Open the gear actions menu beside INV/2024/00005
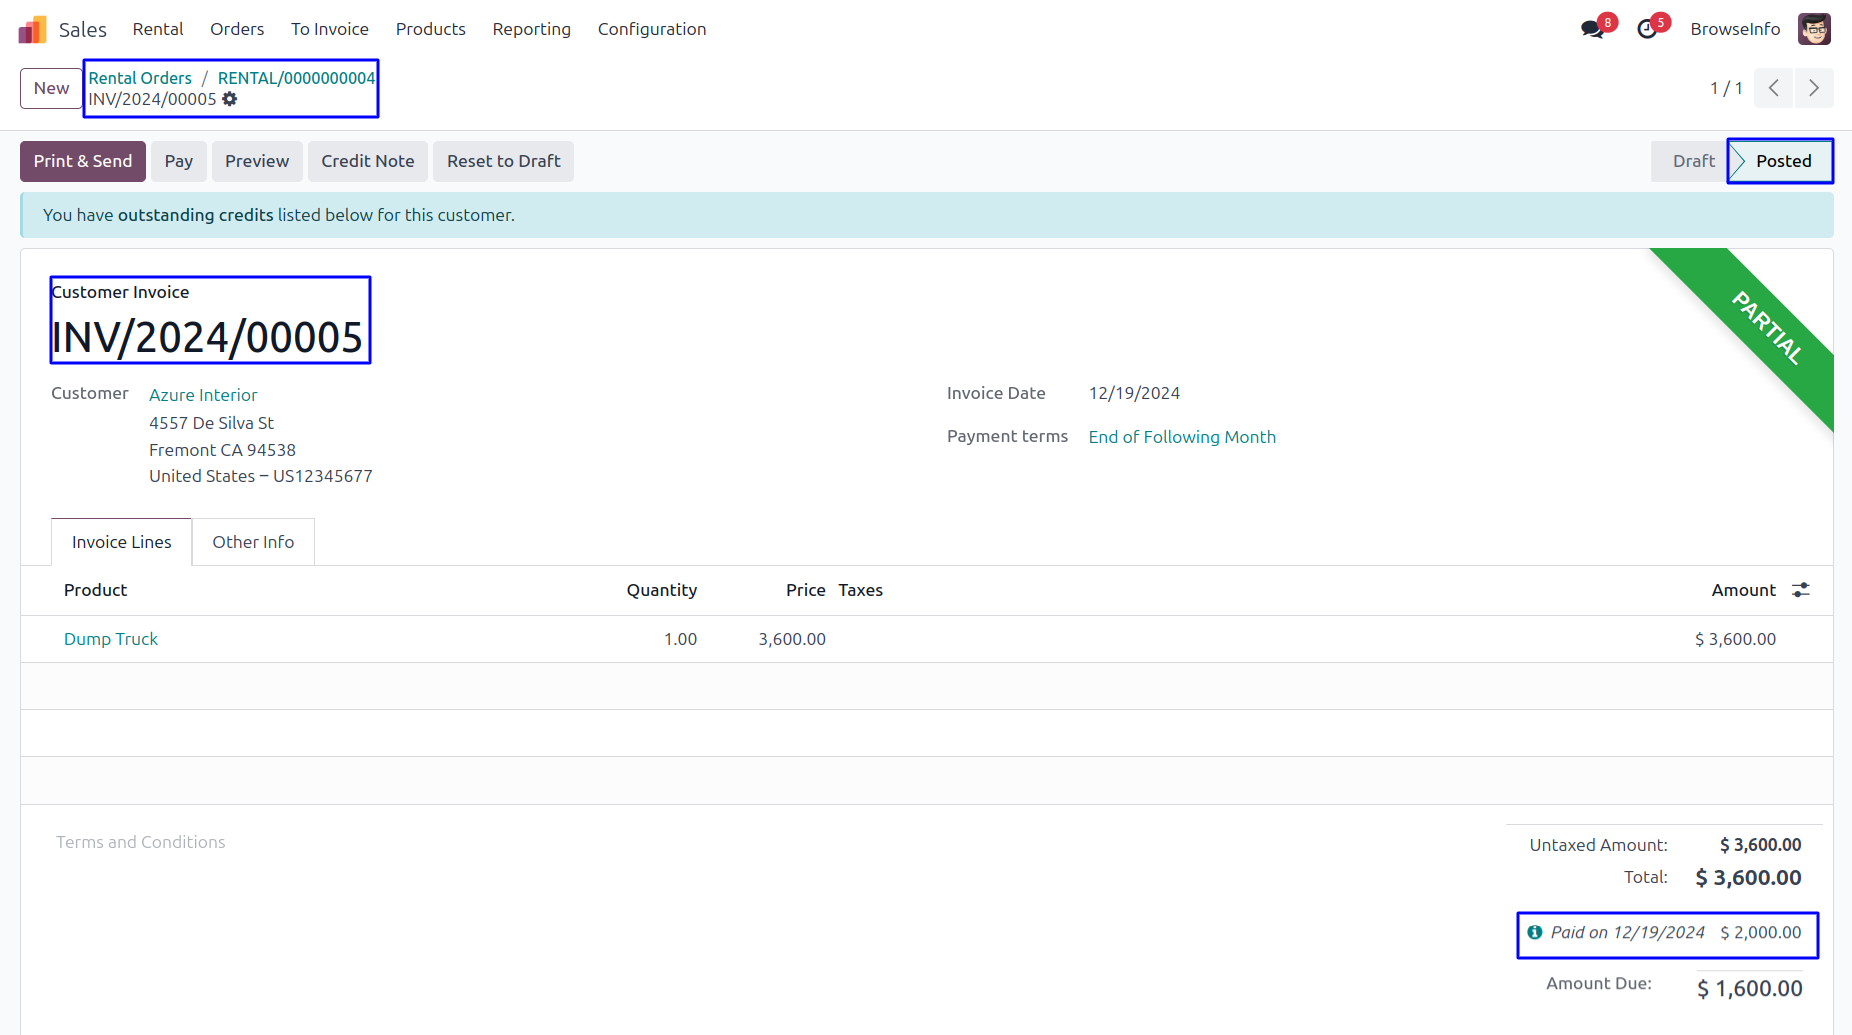The height and width of the screenshot is (1035, 1852). click(x=230, y=99)
